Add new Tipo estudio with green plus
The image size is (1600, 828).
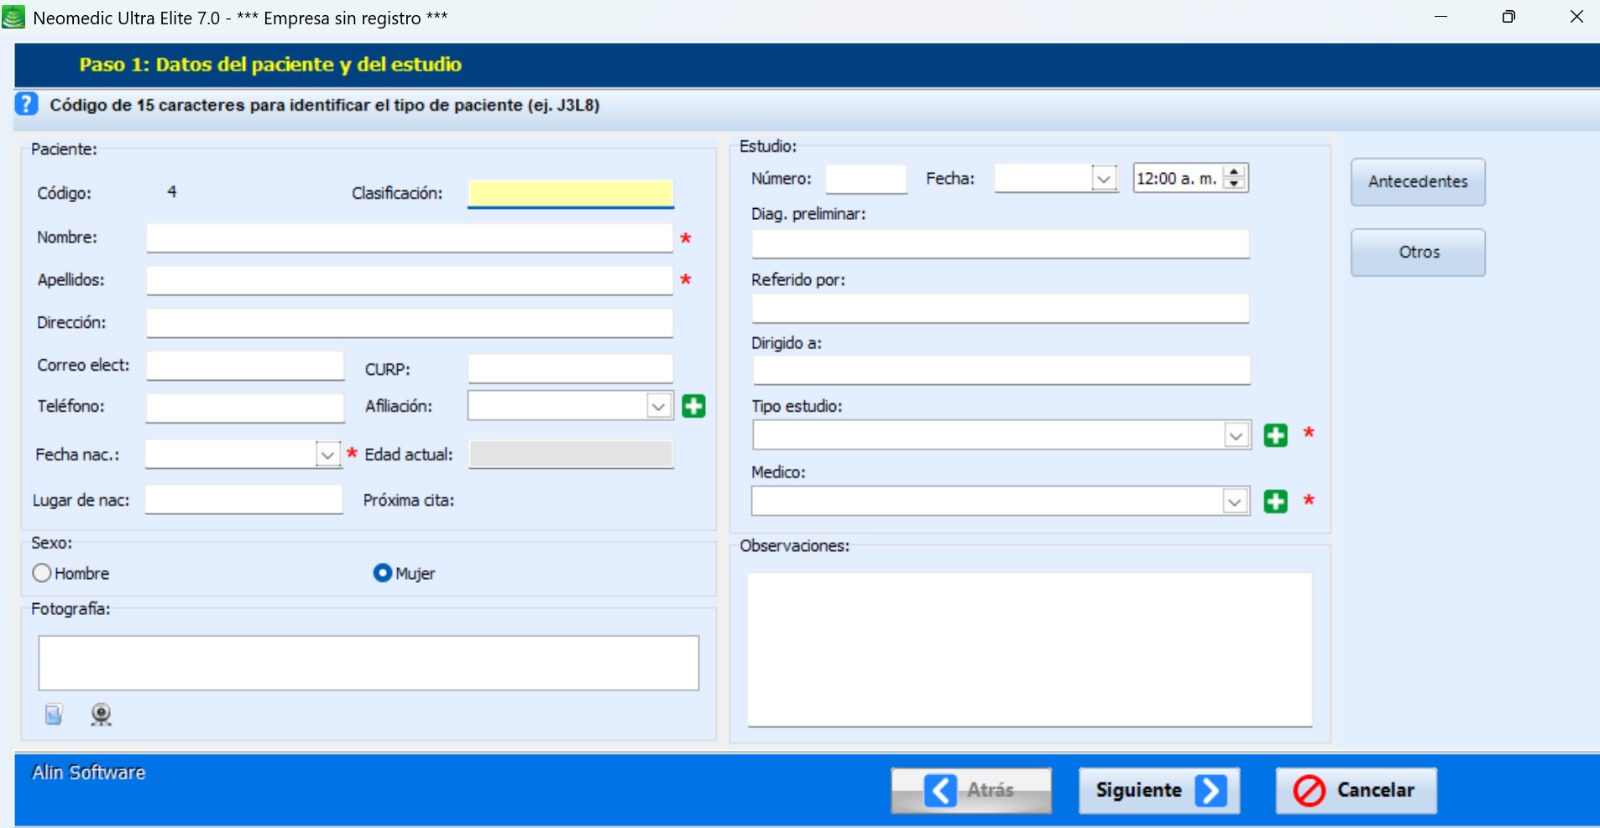[1275, 435]
